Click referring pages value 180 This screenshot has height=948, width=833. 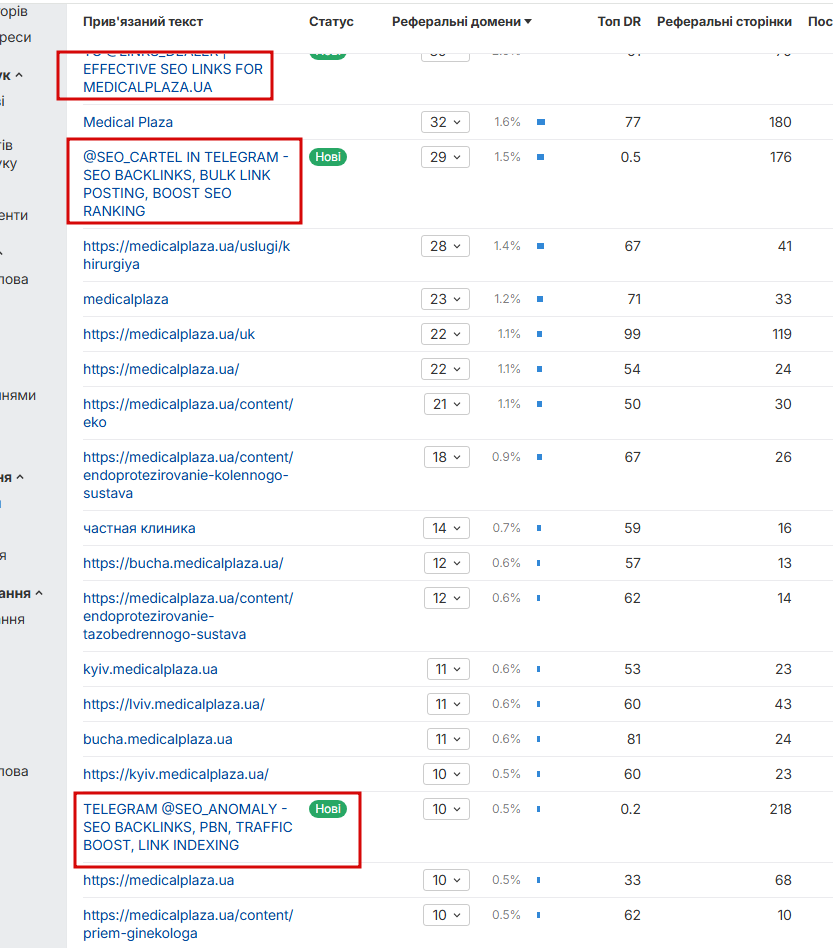[x=780, y=122]
